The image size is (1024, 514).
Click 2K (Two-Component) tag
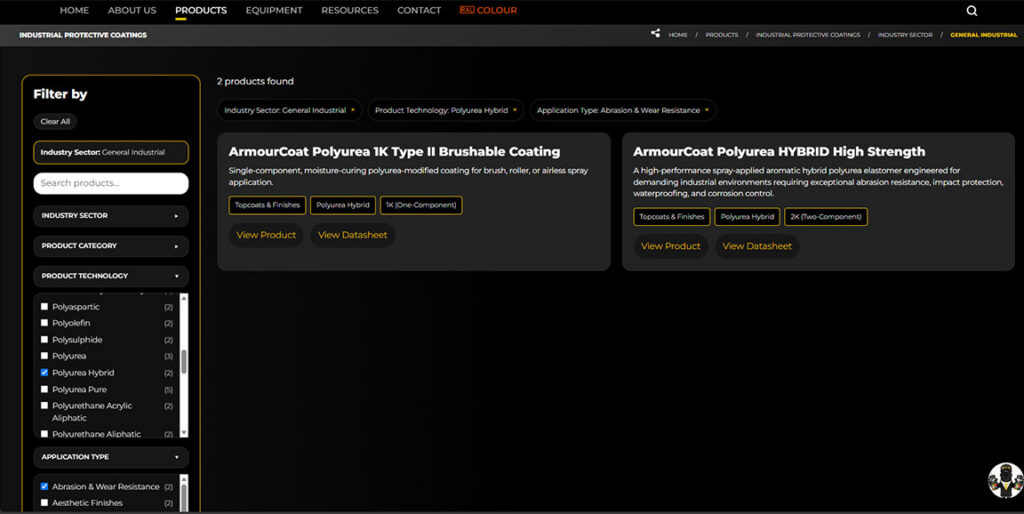pos(826,217)
